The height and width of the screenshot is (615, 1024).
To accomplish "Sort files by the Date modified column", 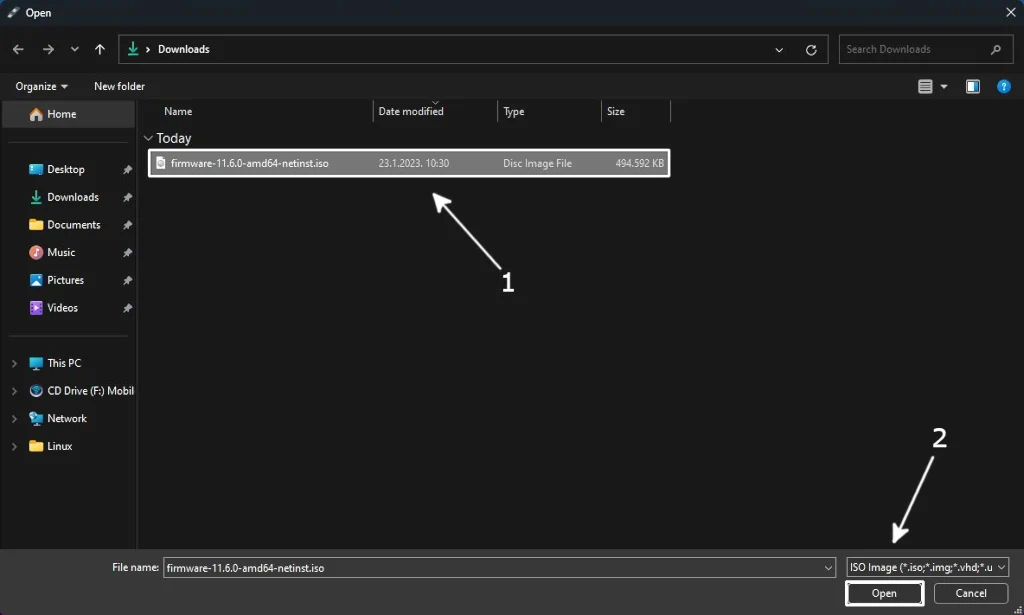I will click(411, 111).
